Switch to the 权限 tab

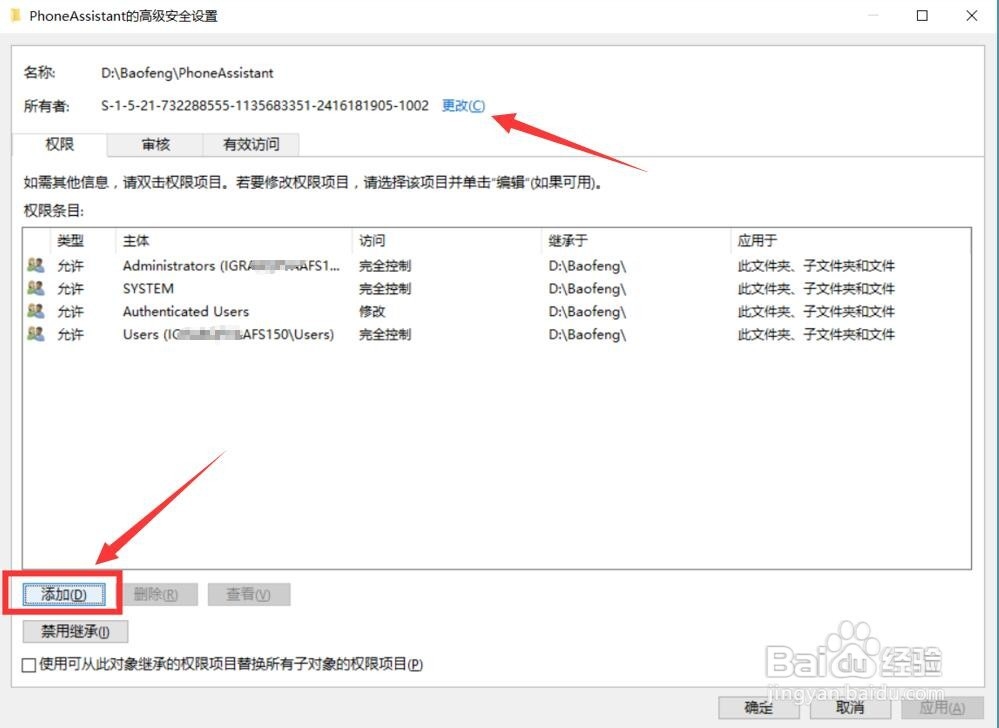tap(62, 144)
